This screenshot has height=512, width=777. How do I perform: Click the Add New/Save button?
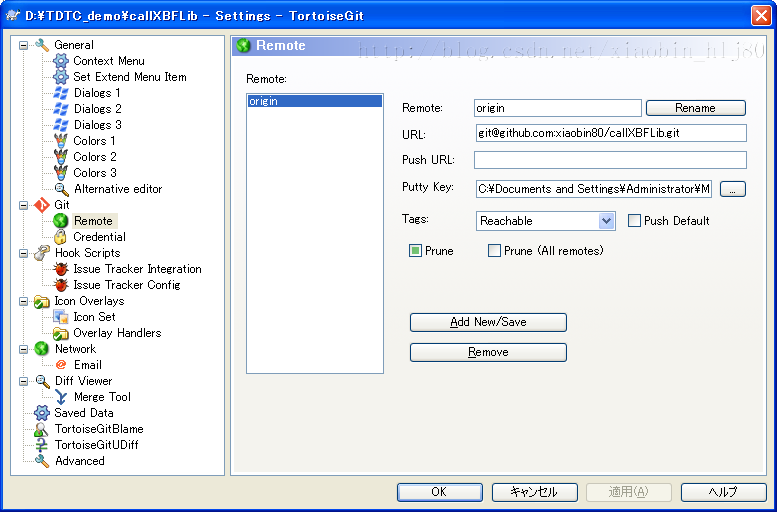pyautogui.click(x=488, y=322)
